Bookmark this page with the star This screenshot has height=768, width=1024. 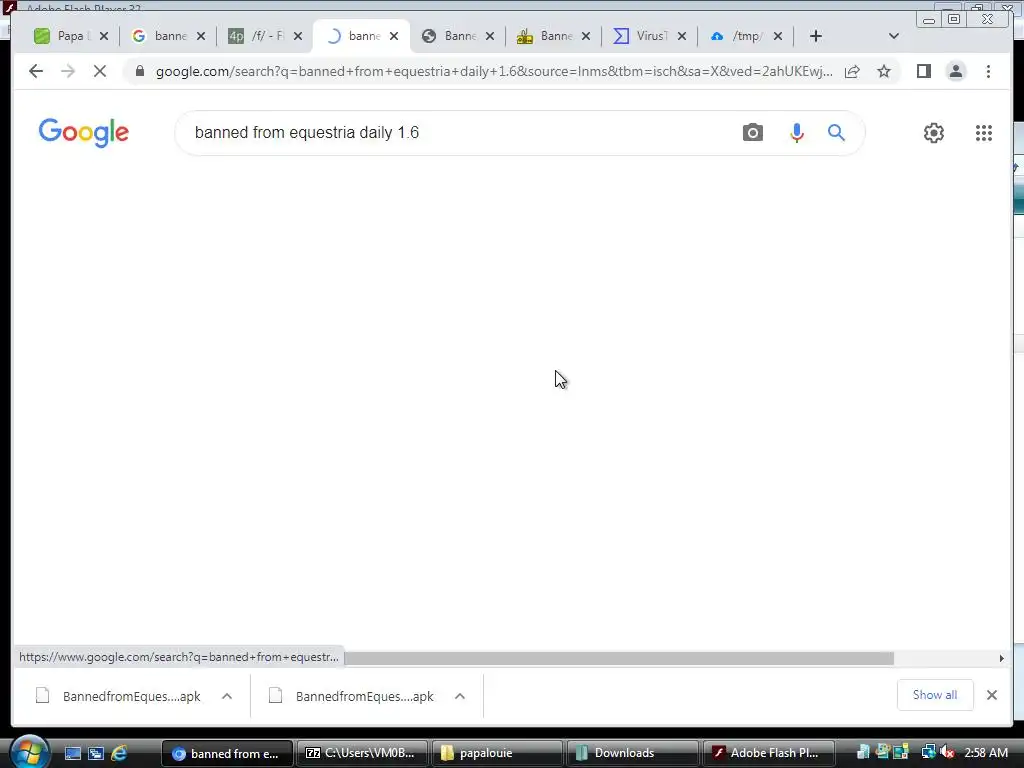[x=884, y=71]
